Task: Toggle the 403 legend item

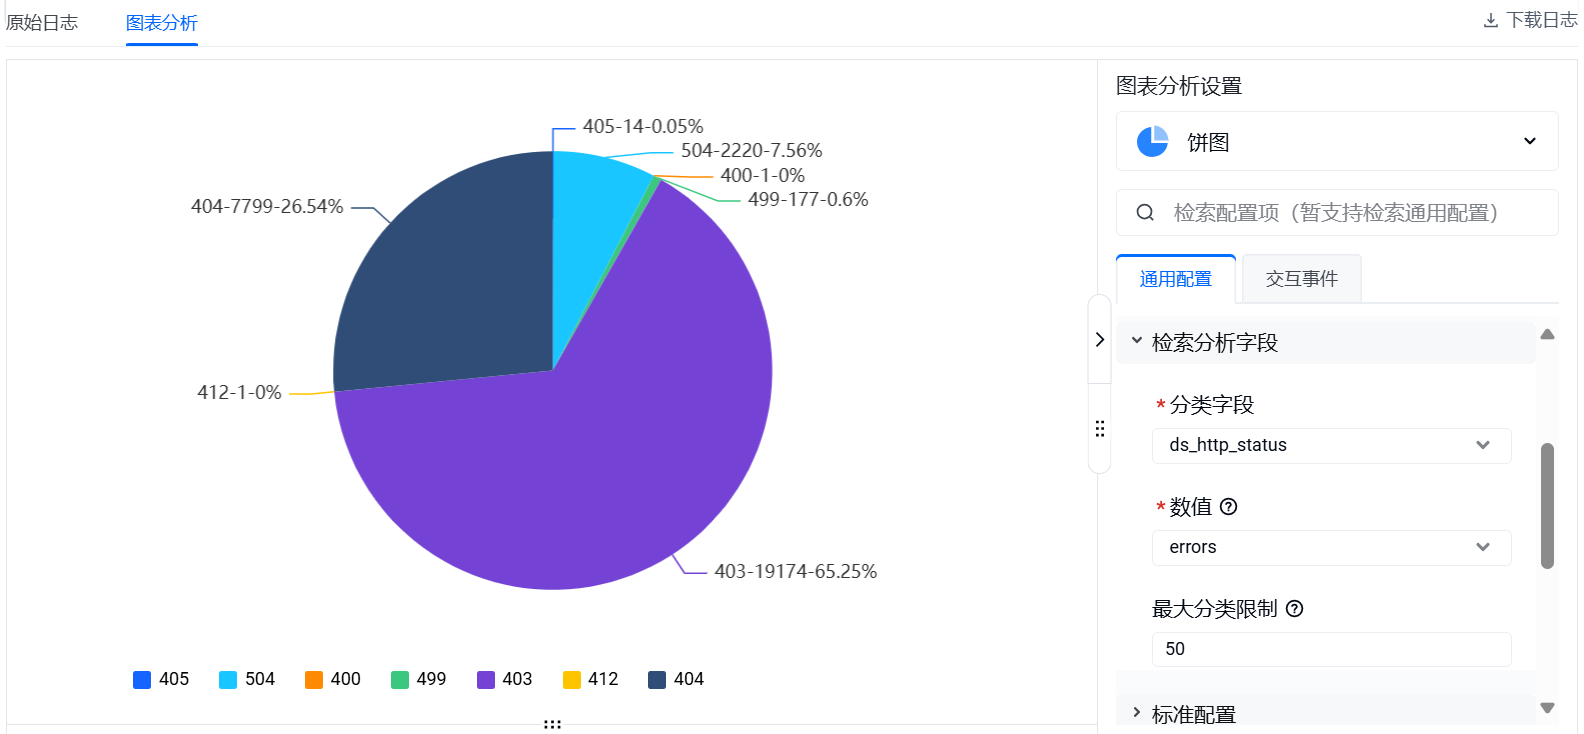Action: (505, 680)
